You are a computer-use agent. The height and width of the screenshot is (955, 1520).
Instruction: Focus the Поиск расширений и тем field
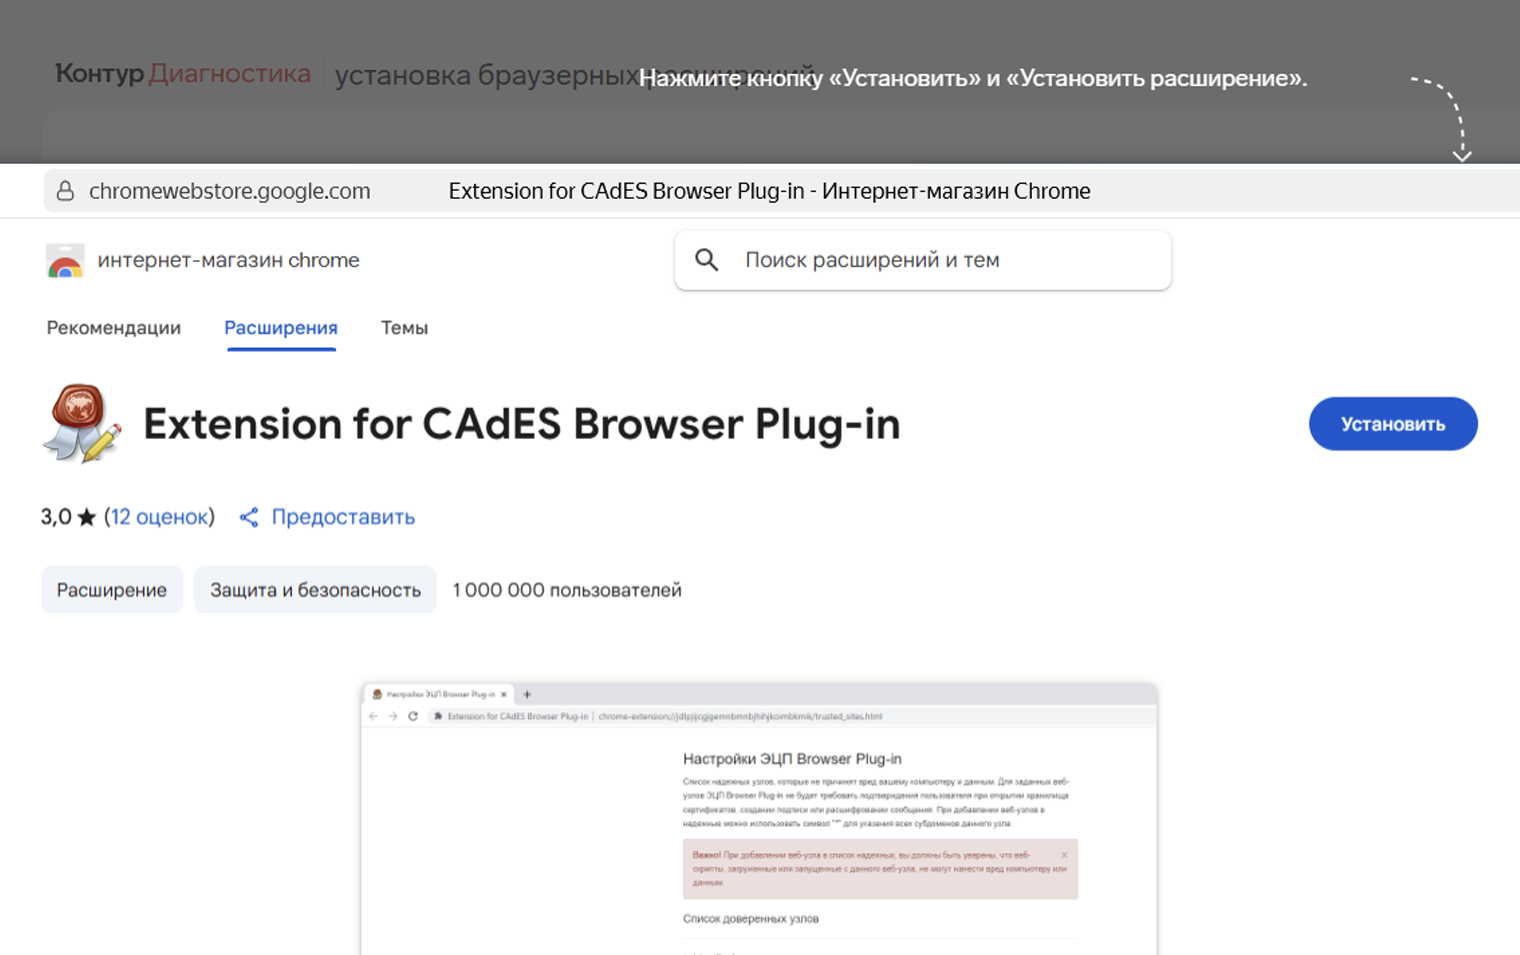click(922, 260)
